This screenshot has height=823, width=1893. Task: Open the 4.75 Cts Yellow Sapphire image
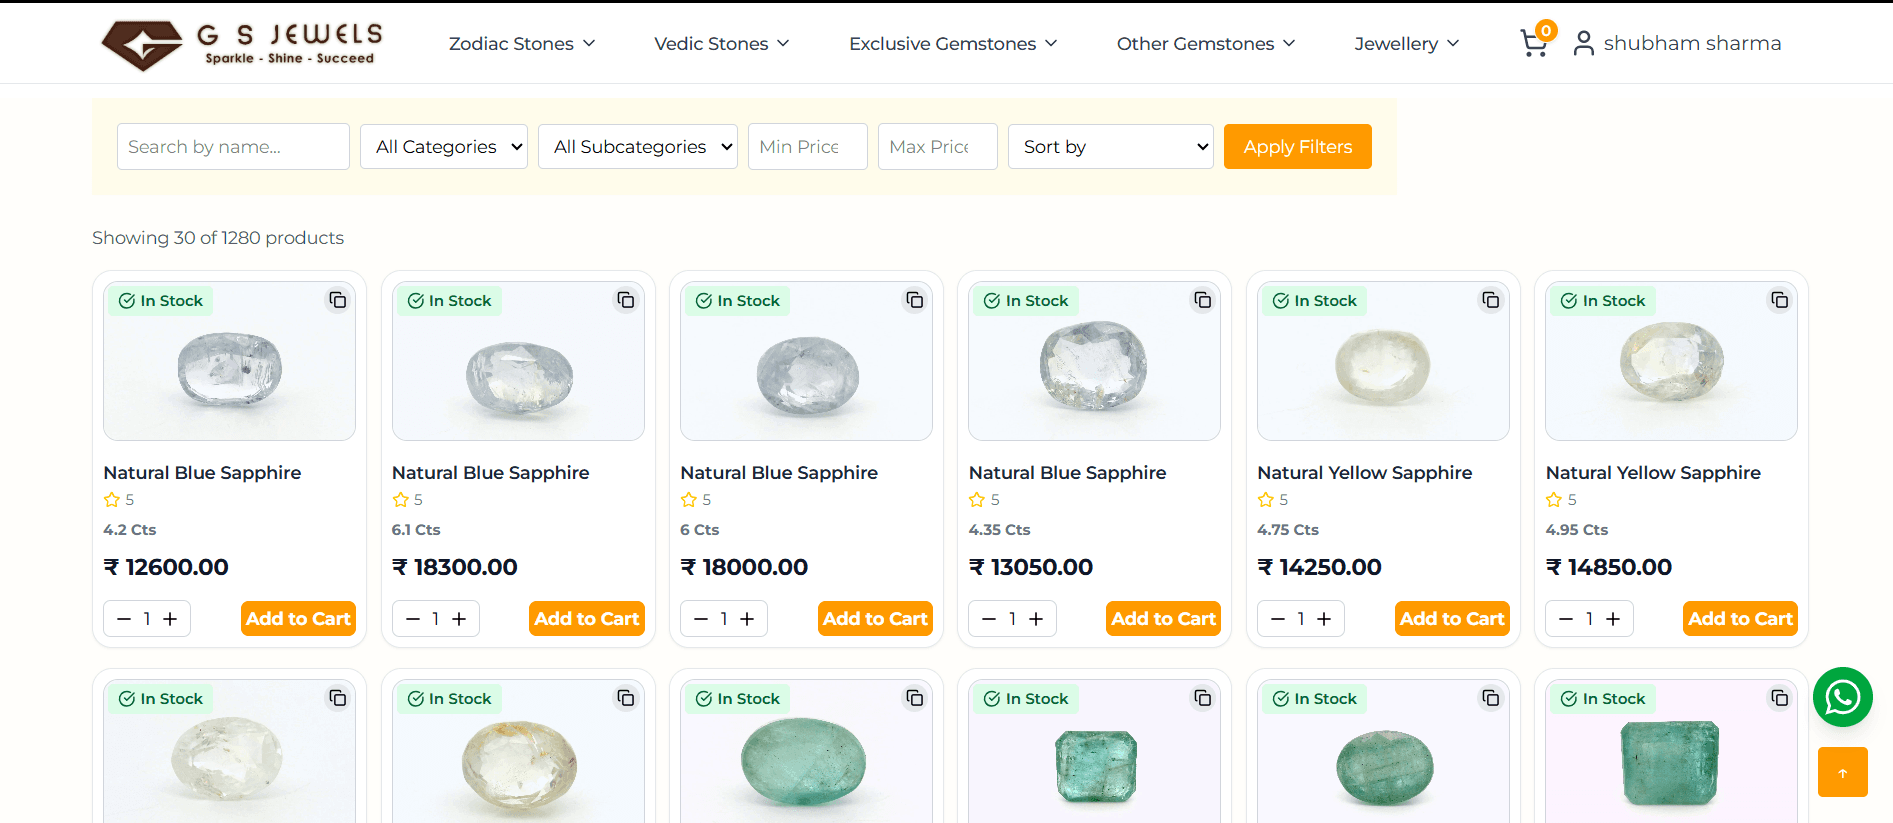click(1383, 361)
